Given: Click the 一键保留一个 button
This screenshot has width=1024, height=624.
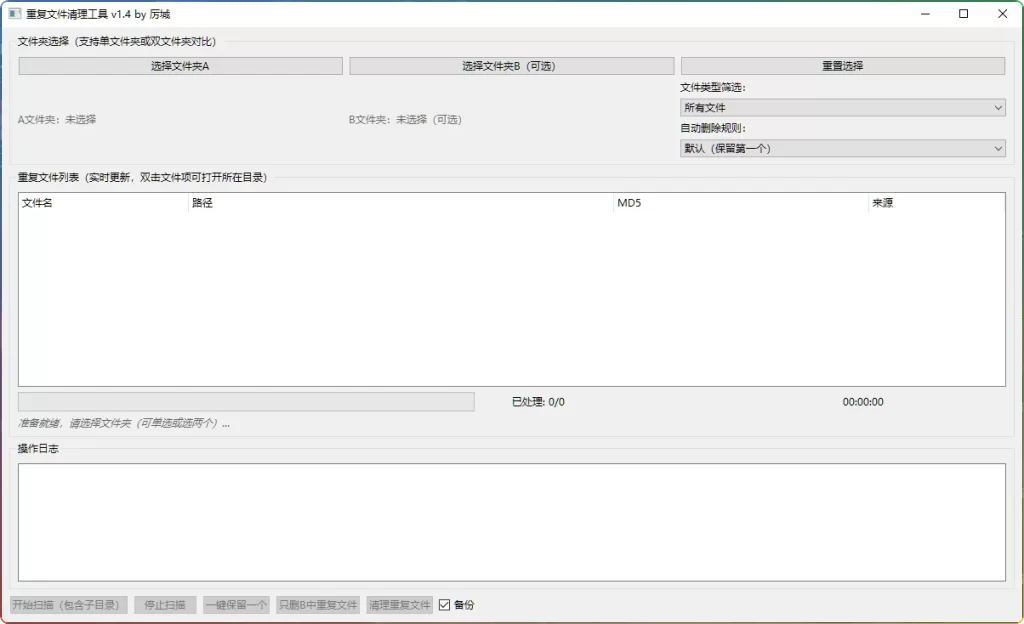Looking at the screenshot, I should [236, 605].
